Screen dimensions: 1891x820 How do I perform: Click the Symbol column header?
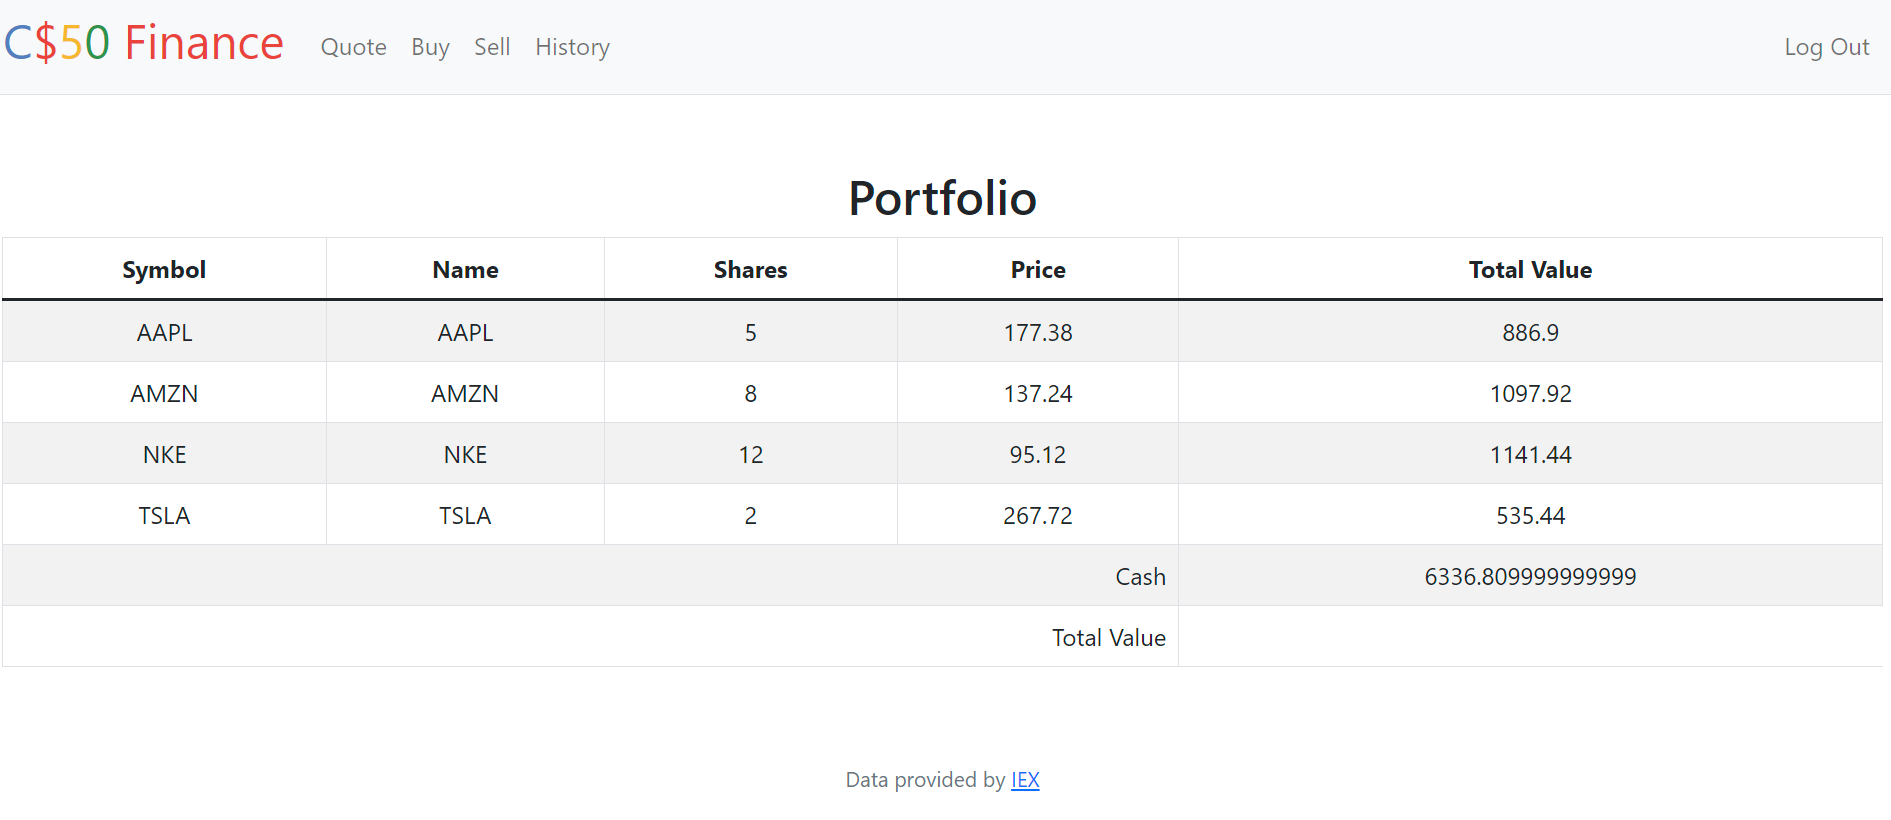[164, 270]
